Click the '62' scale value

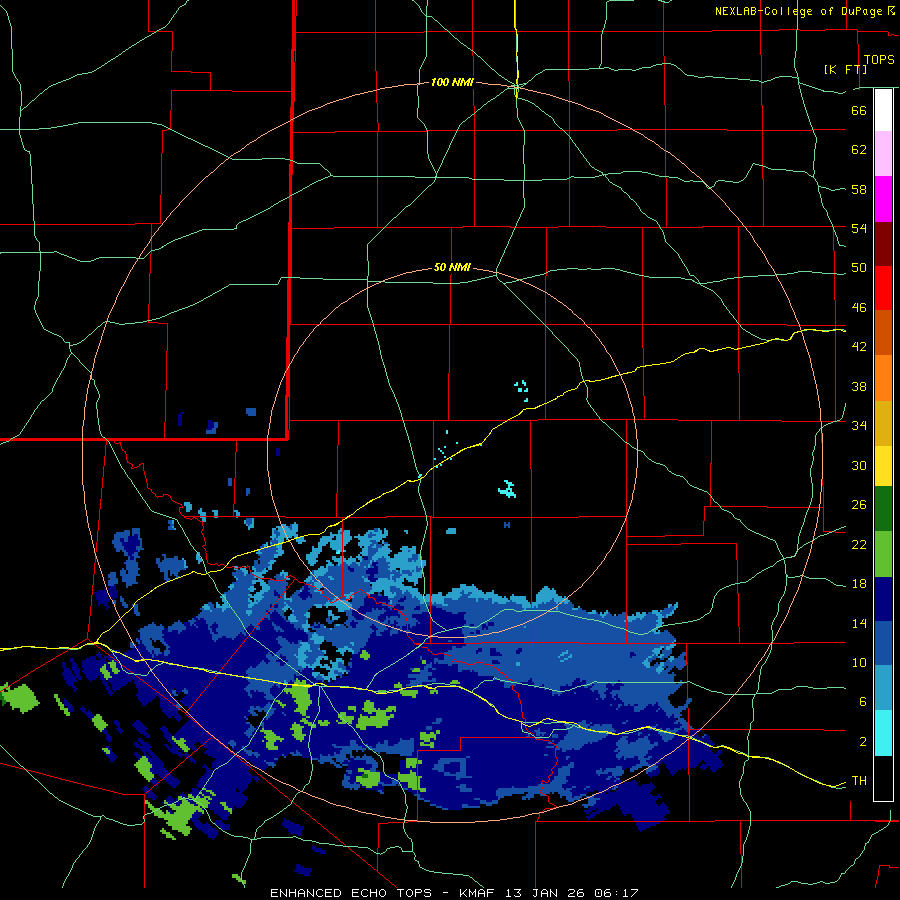coord(859,150)
